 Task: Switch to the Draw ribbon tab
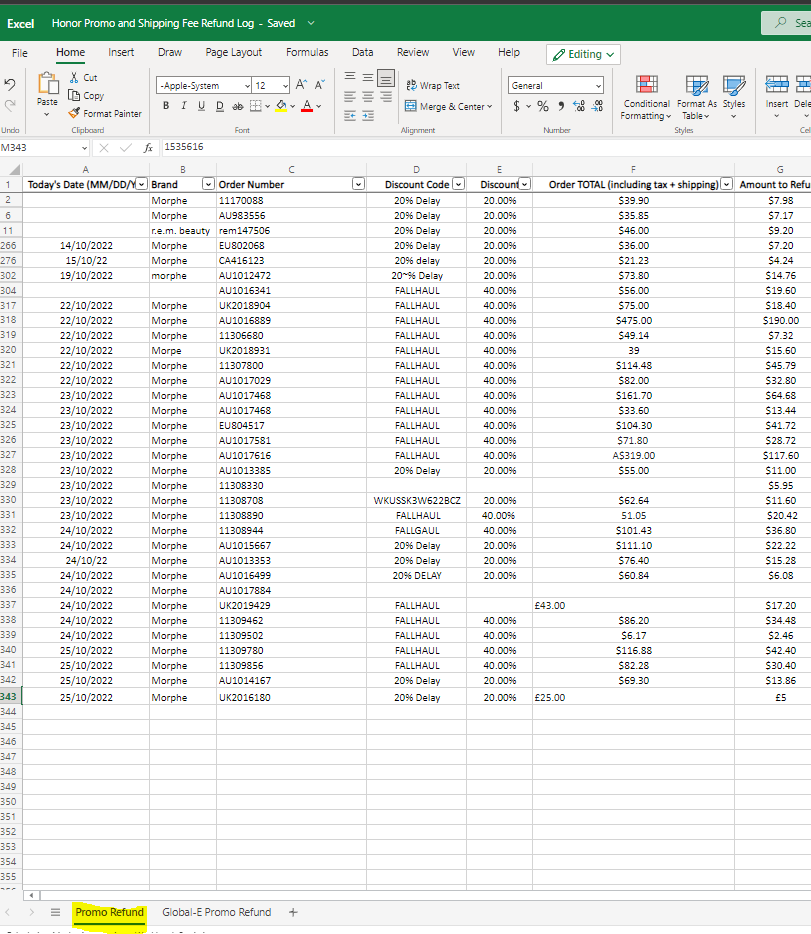pyautogui.click(x=170, y=52)
